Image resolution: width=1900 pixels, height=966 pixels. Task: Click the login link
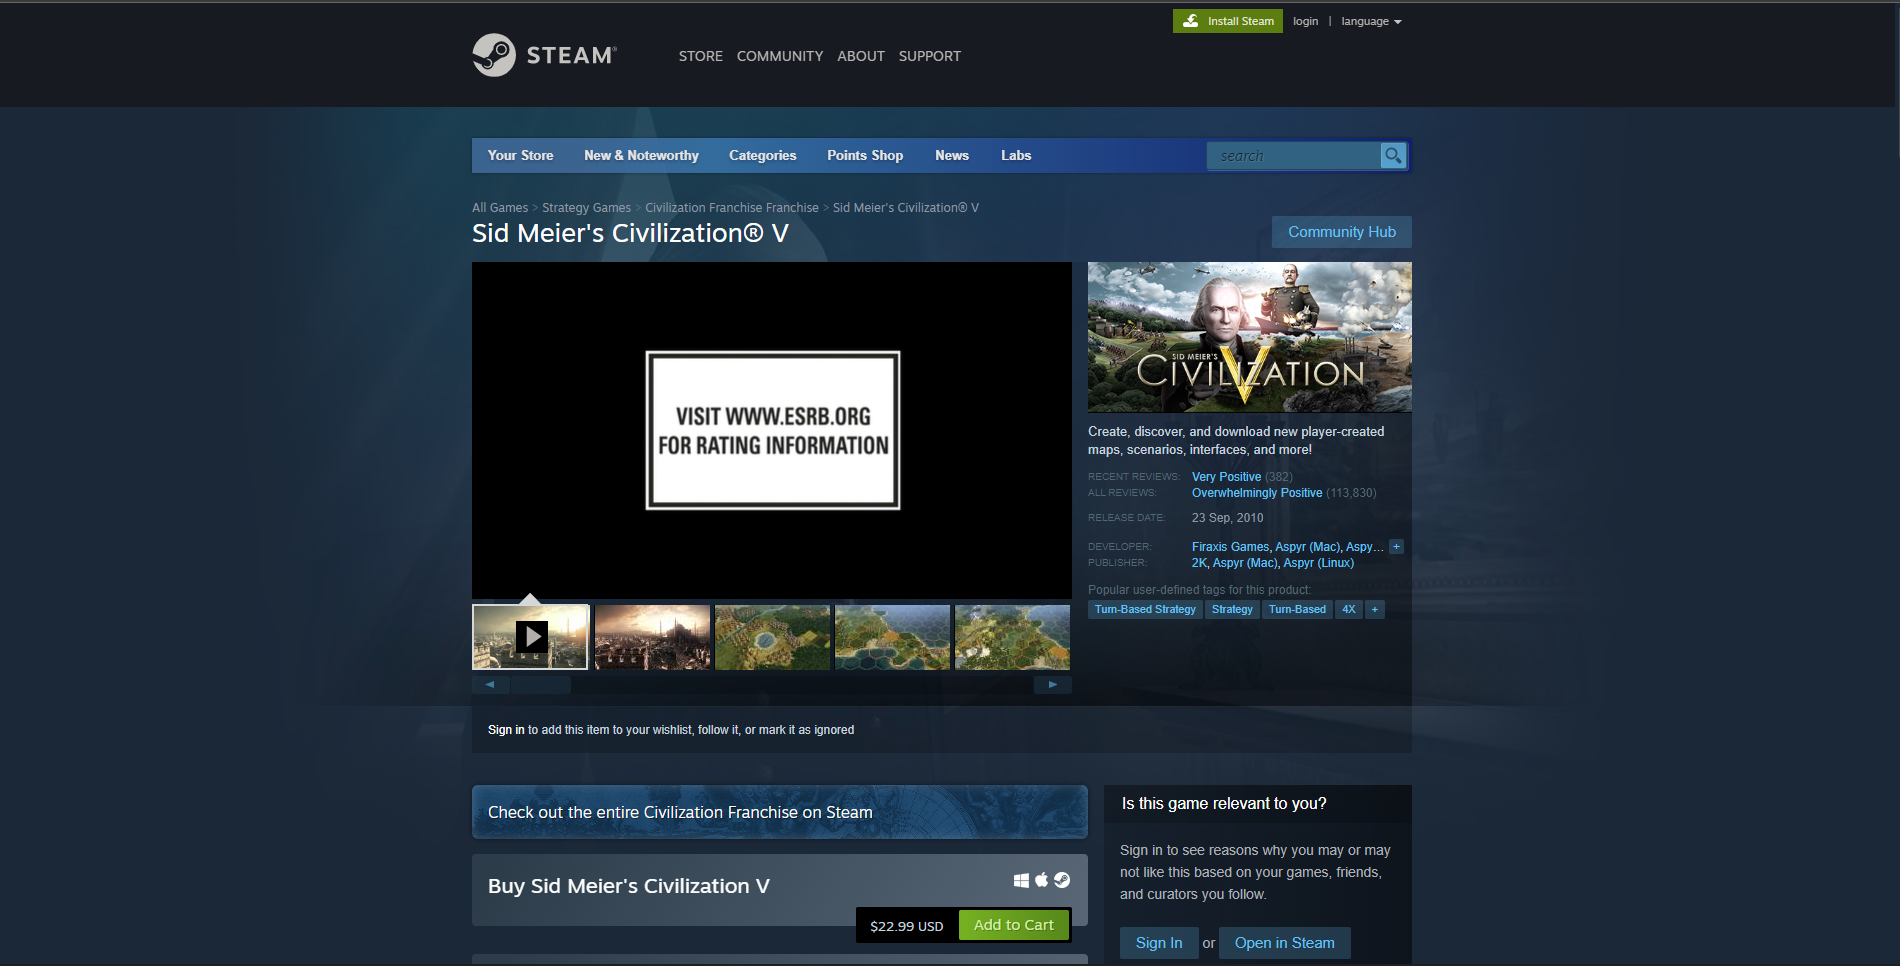(1305, 21)
